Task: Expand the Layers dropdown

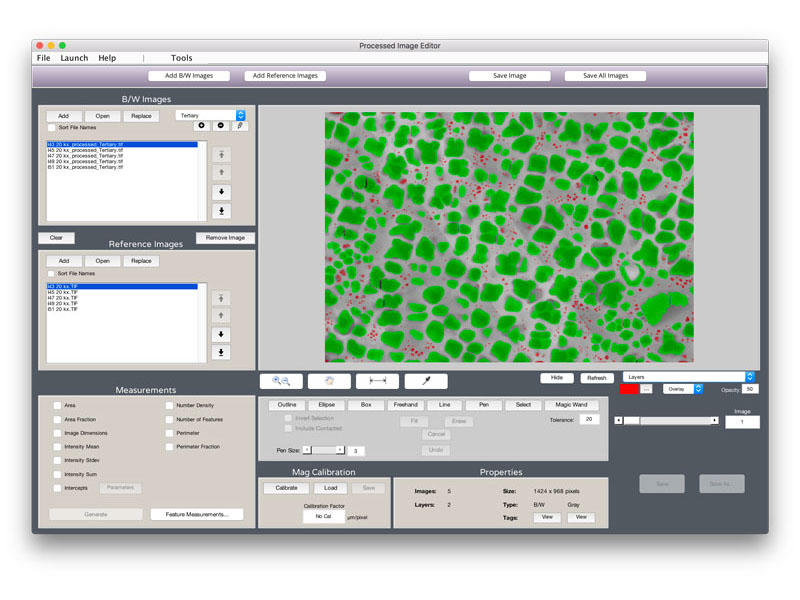Action: click(x=688, y=377)
